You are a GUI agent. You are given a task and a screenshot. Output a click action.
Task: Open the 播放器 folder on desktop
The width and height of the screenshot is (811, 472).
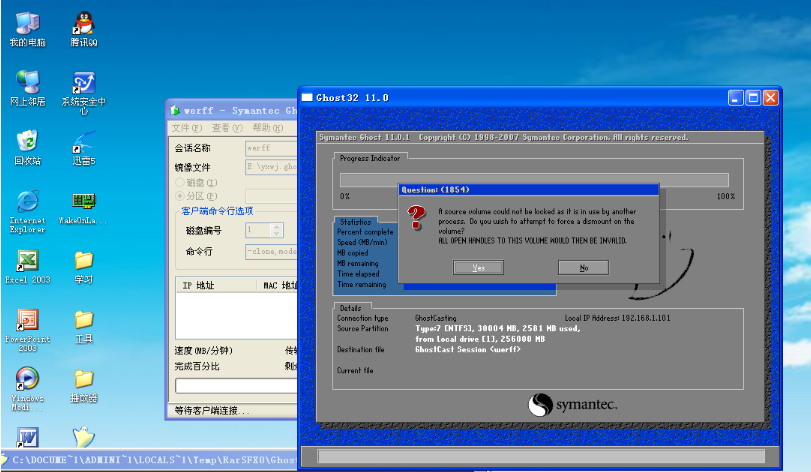[x=83, y=386]
